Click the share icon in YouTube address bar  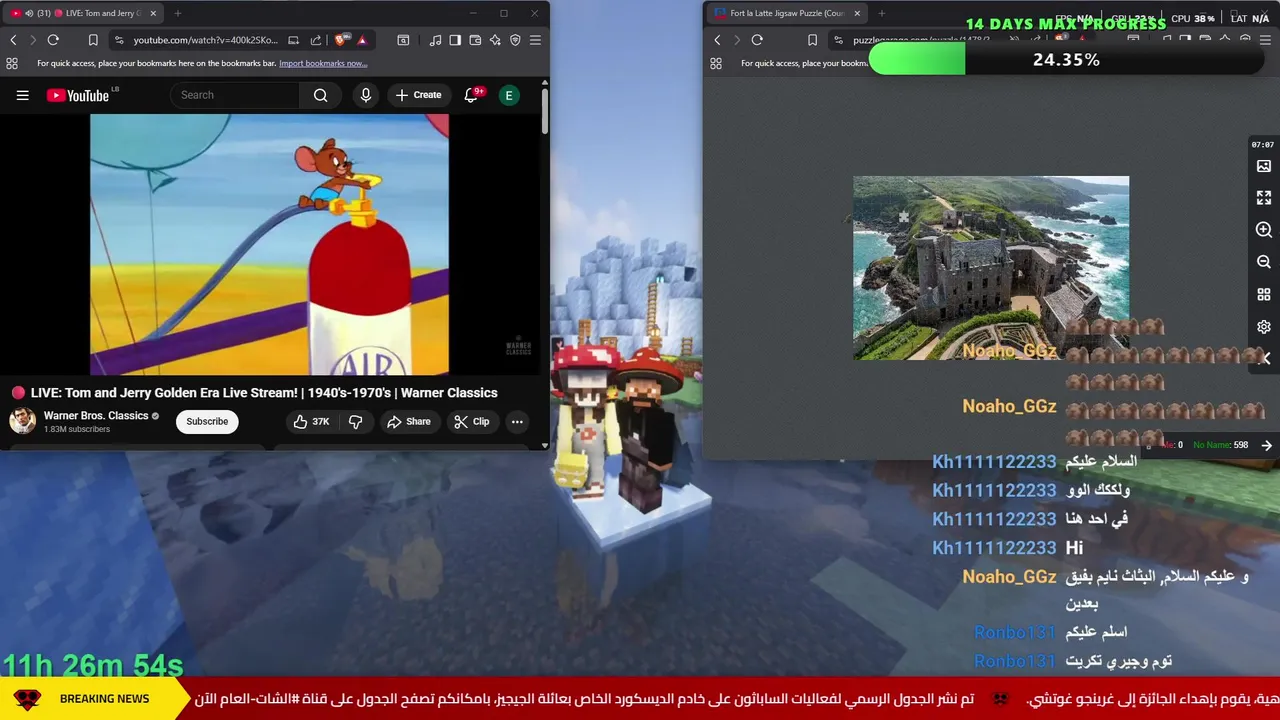(316, 40)
